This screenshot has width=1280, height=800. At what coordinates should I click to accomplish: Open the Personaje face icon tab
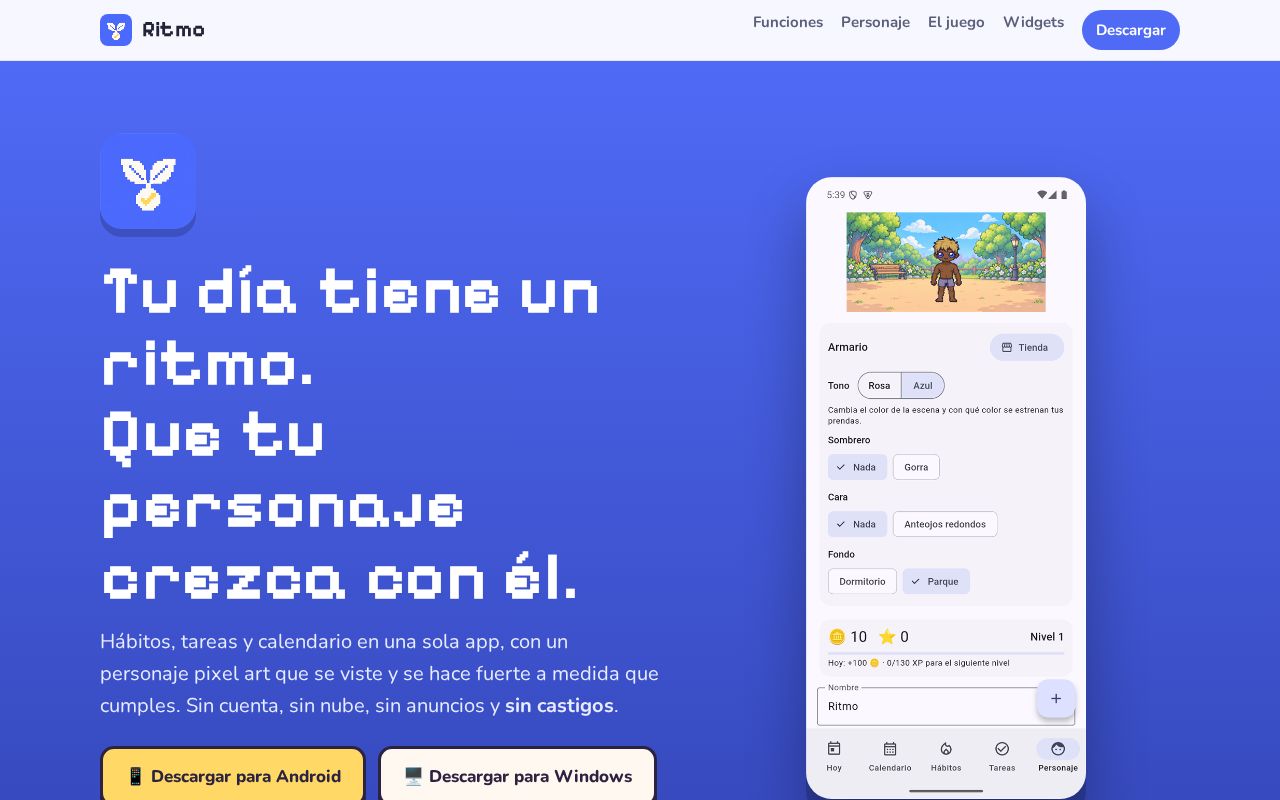click(1058, 749)
